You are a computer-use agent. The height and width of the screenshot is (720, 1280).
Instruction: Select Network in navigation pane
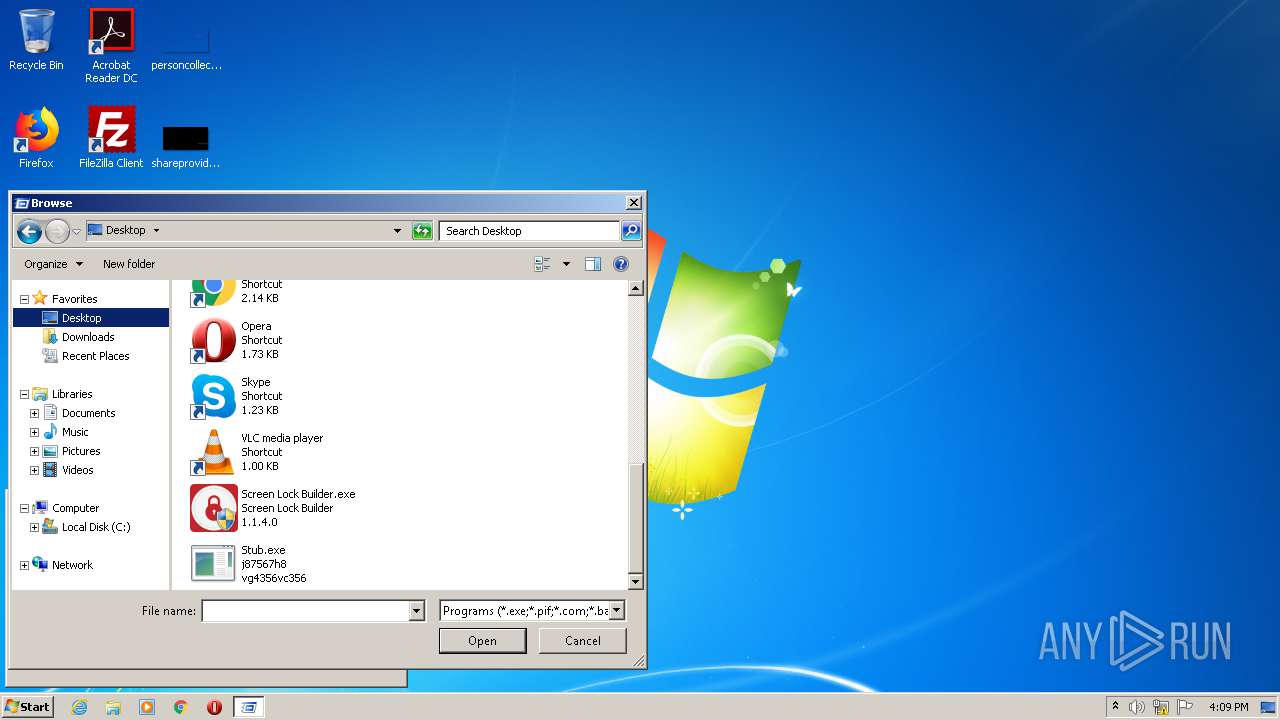tap(72, 565)
